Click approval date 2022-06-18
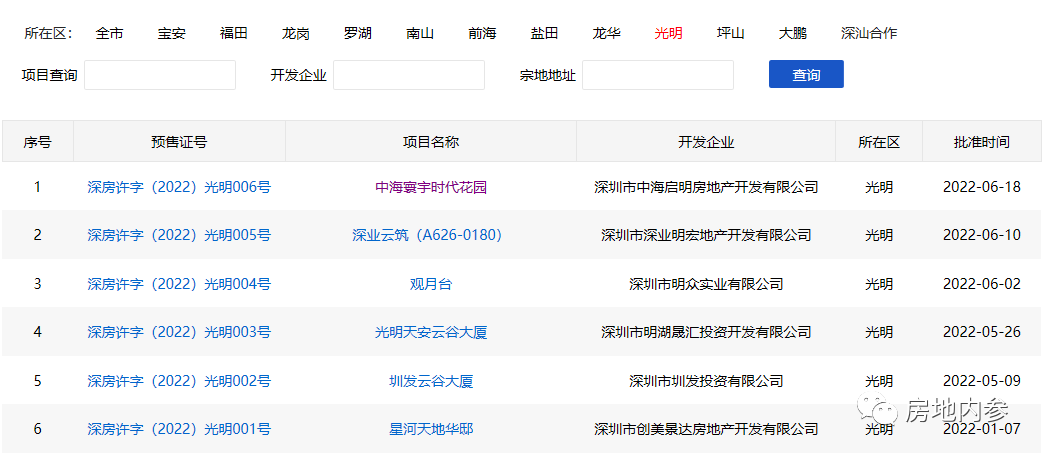The image size is (1042, 456). pos(982,187)
